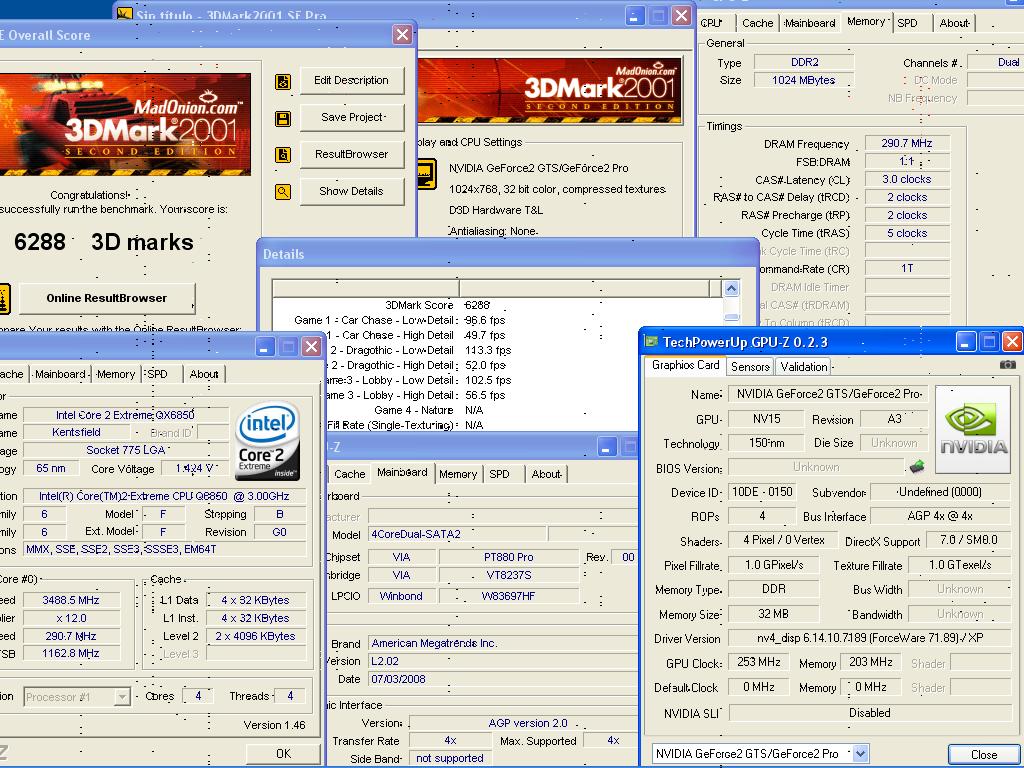Click the Command Rate 1T value

906,268
